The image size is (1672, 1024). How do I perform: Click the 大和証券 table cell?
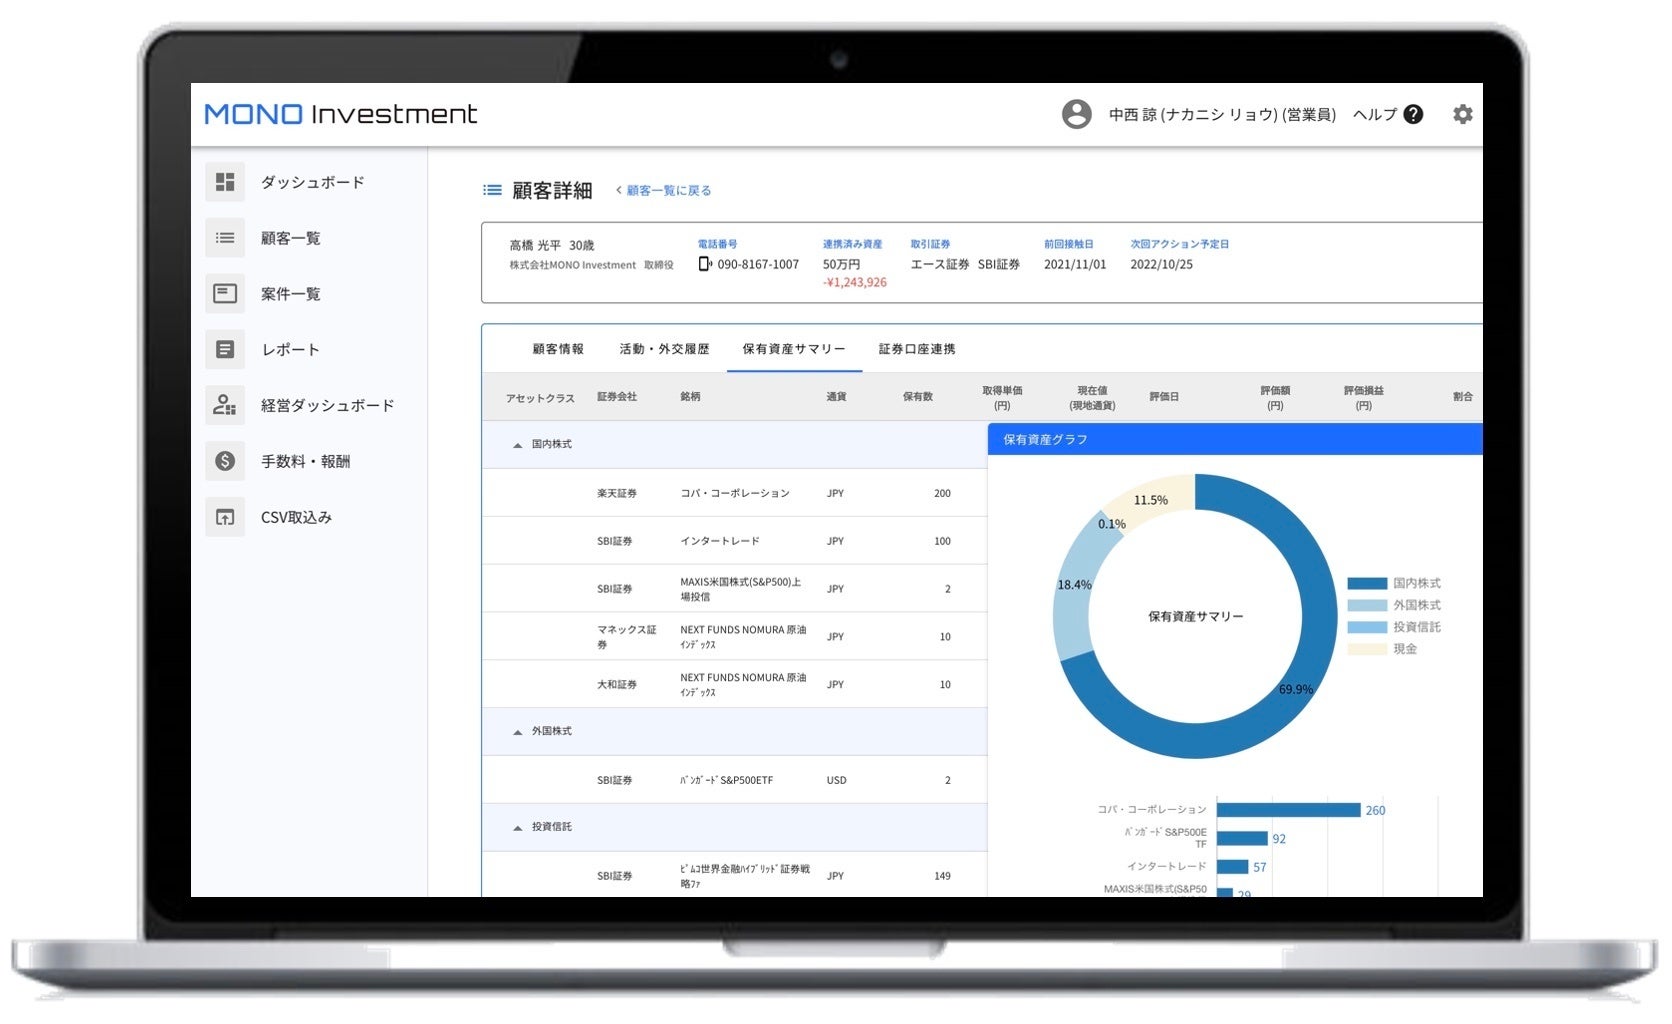(x=617, y=685)
